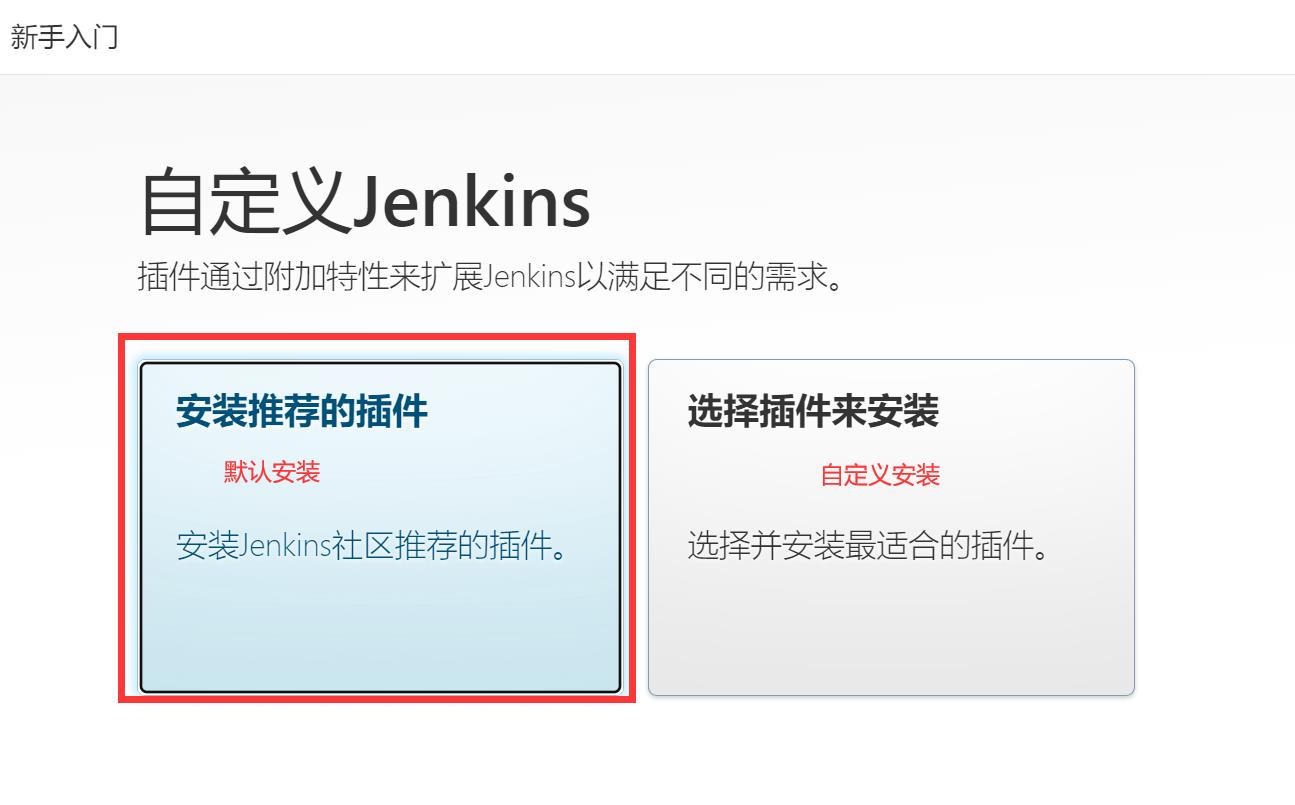Click empty area of the gray plugin card

coord(891,630)
